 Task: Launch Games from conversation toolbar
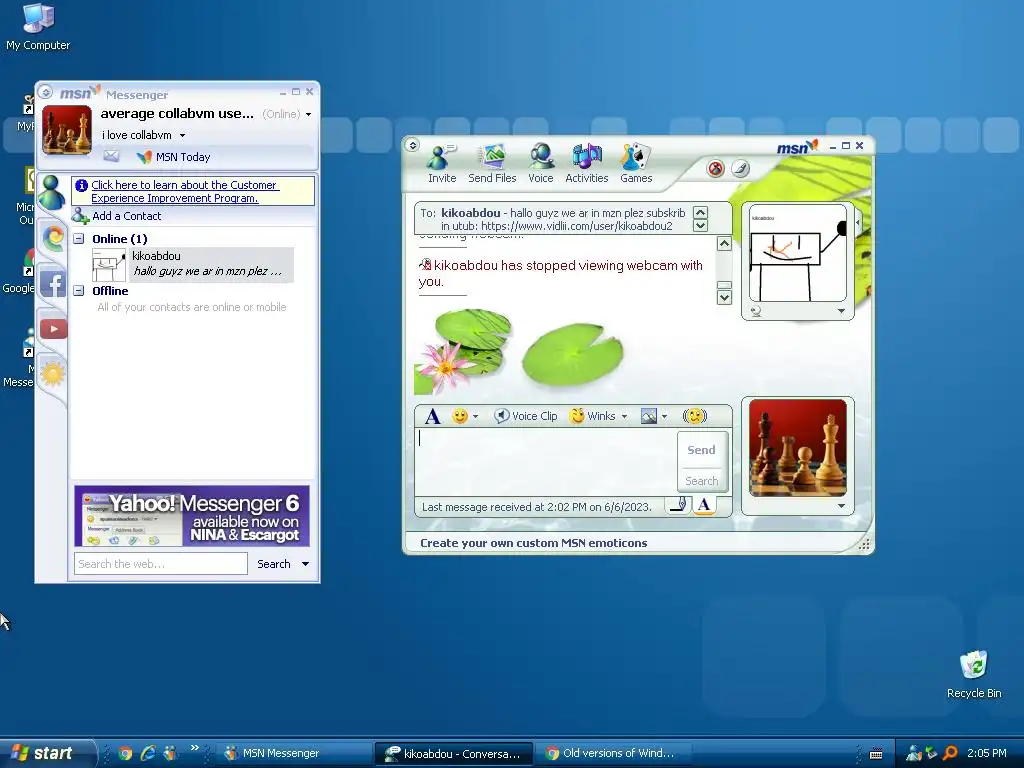(635, 164)
